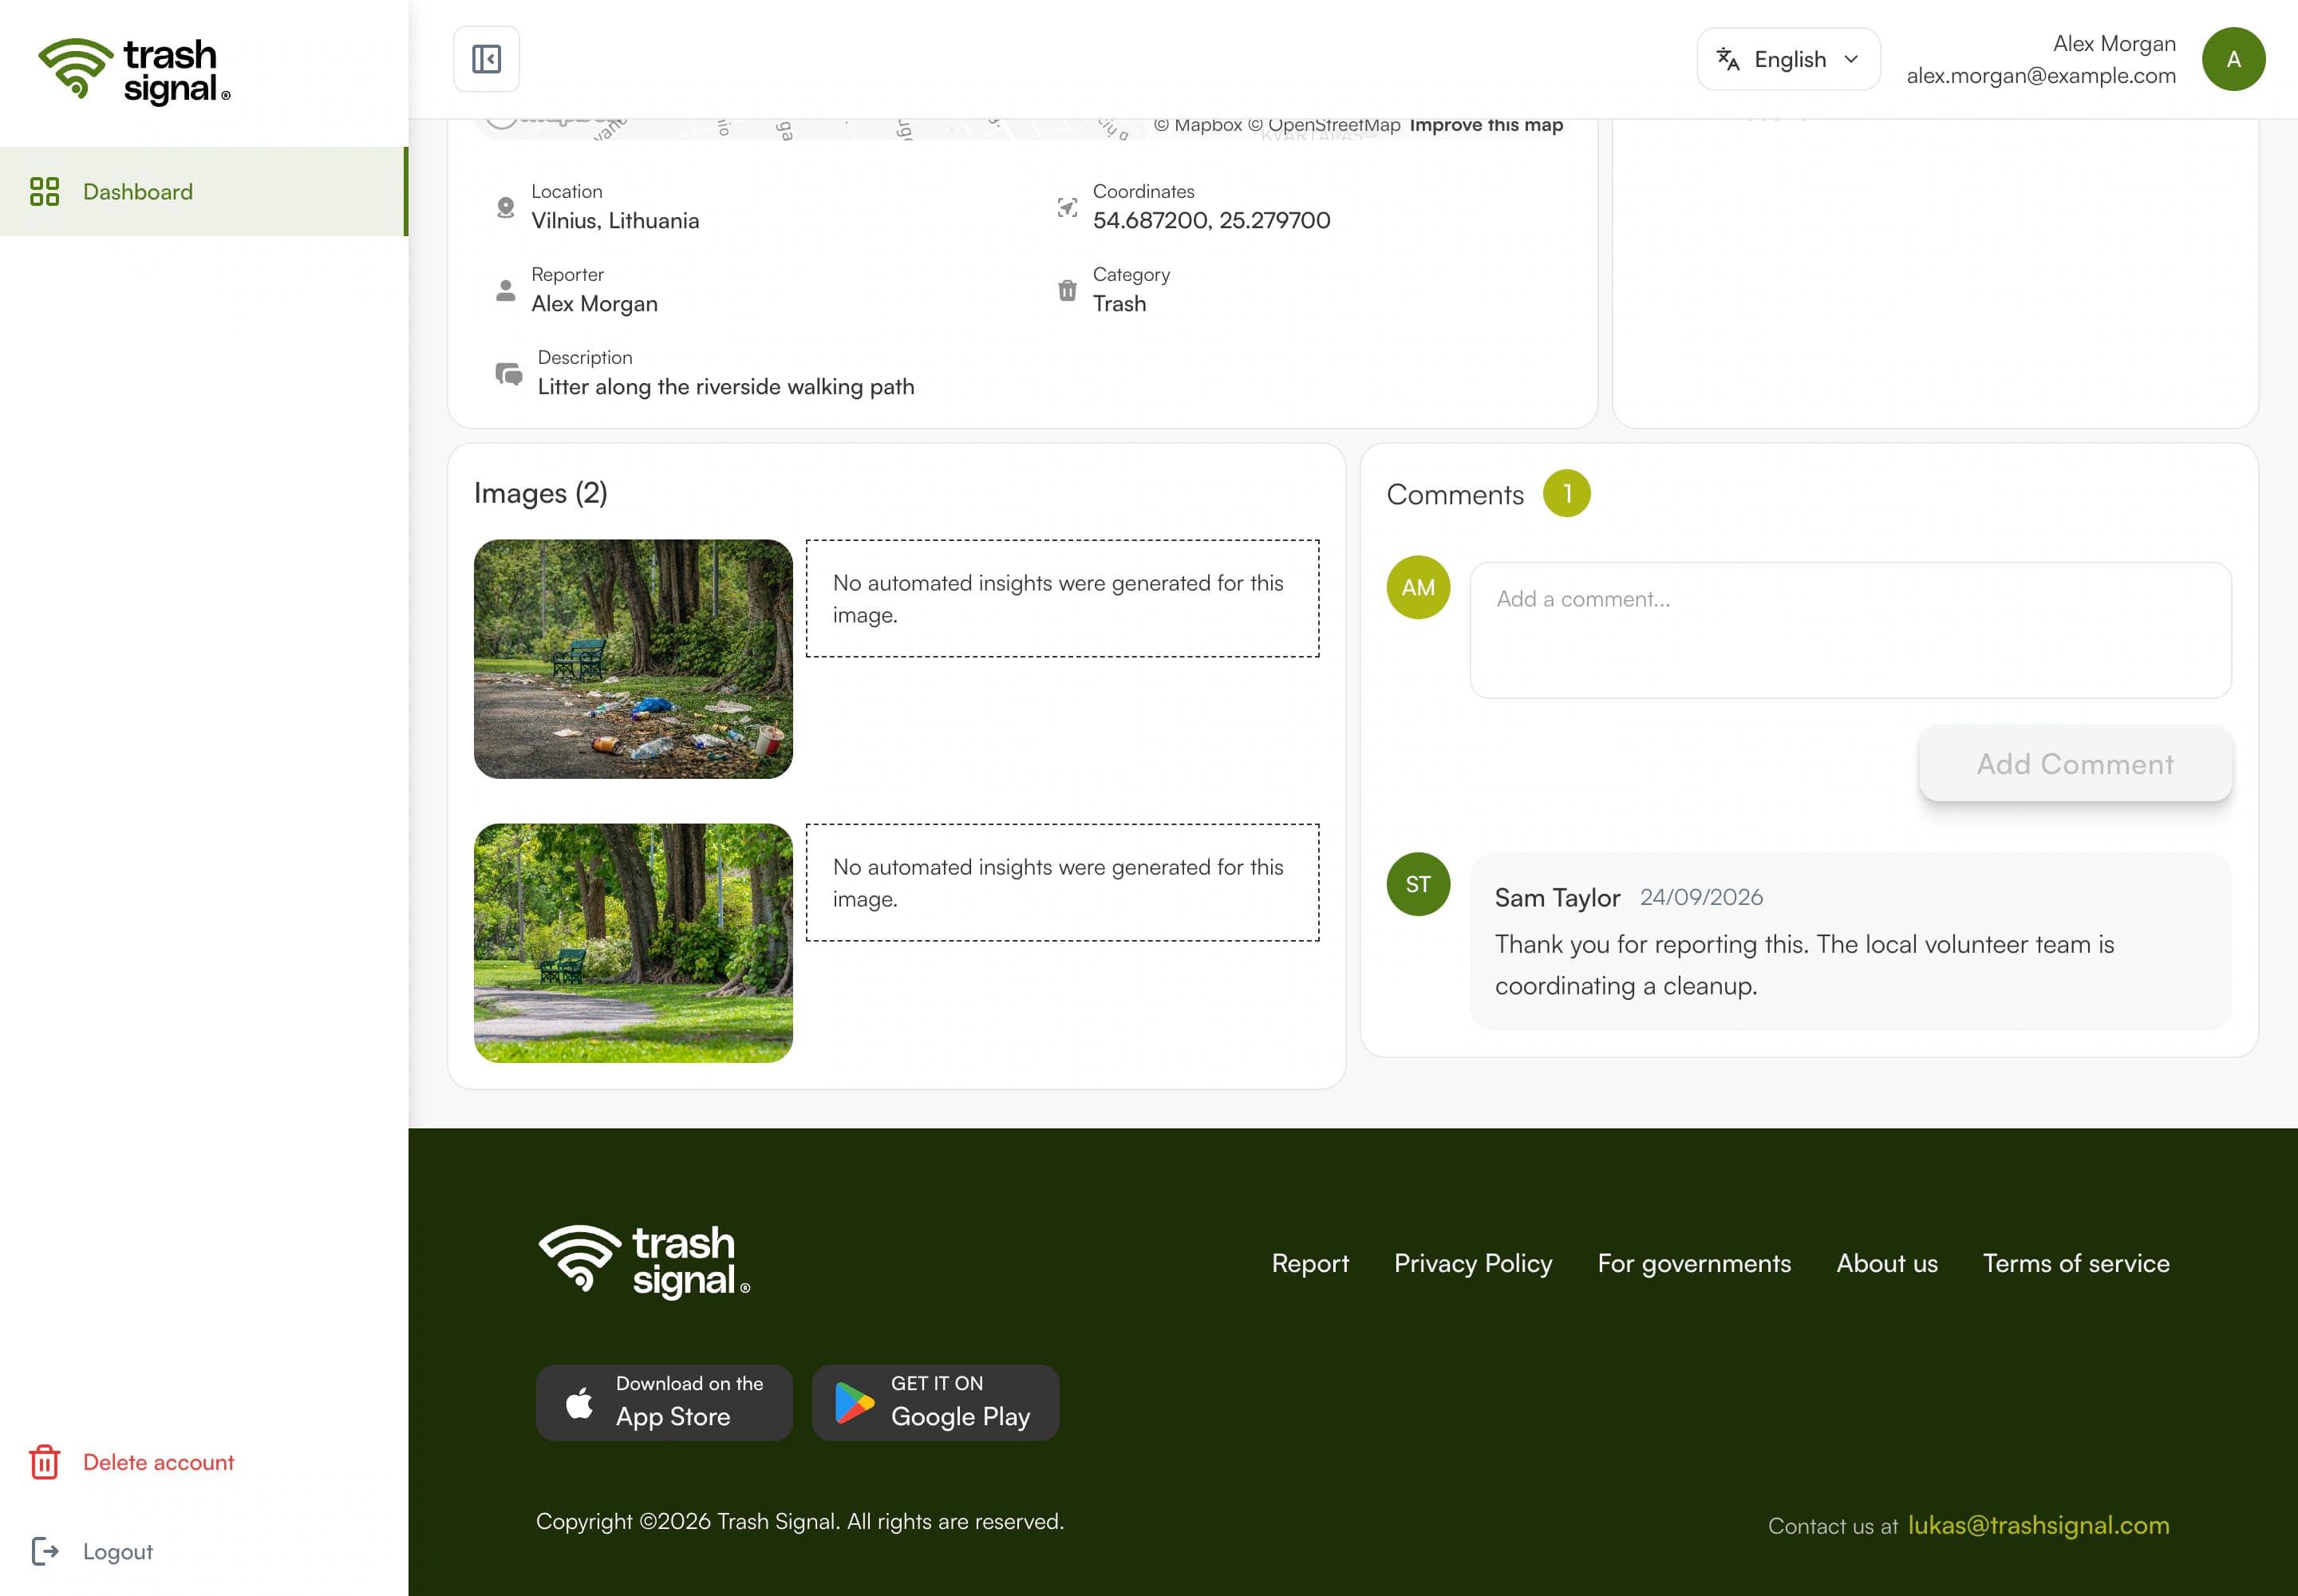Click the comments count badge showing 1

pyautogui.click(x=1566, y=494)
